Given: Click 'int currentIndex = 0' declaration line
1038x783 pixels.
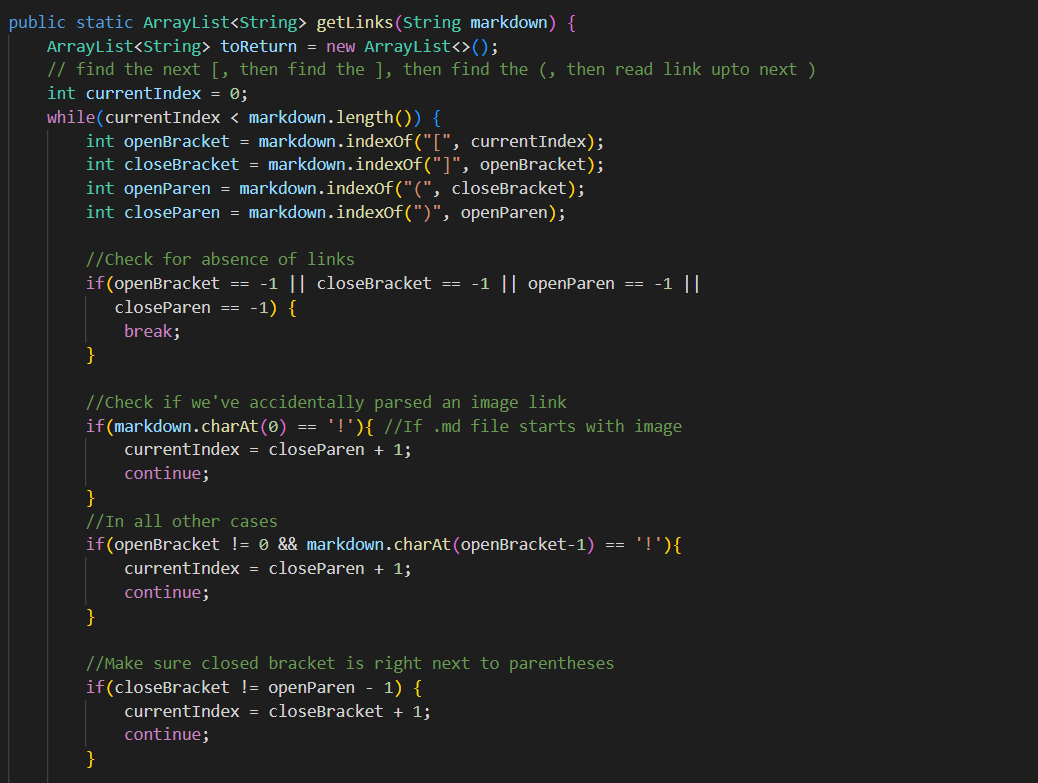Looking at the screenshot, I should 147,93.
